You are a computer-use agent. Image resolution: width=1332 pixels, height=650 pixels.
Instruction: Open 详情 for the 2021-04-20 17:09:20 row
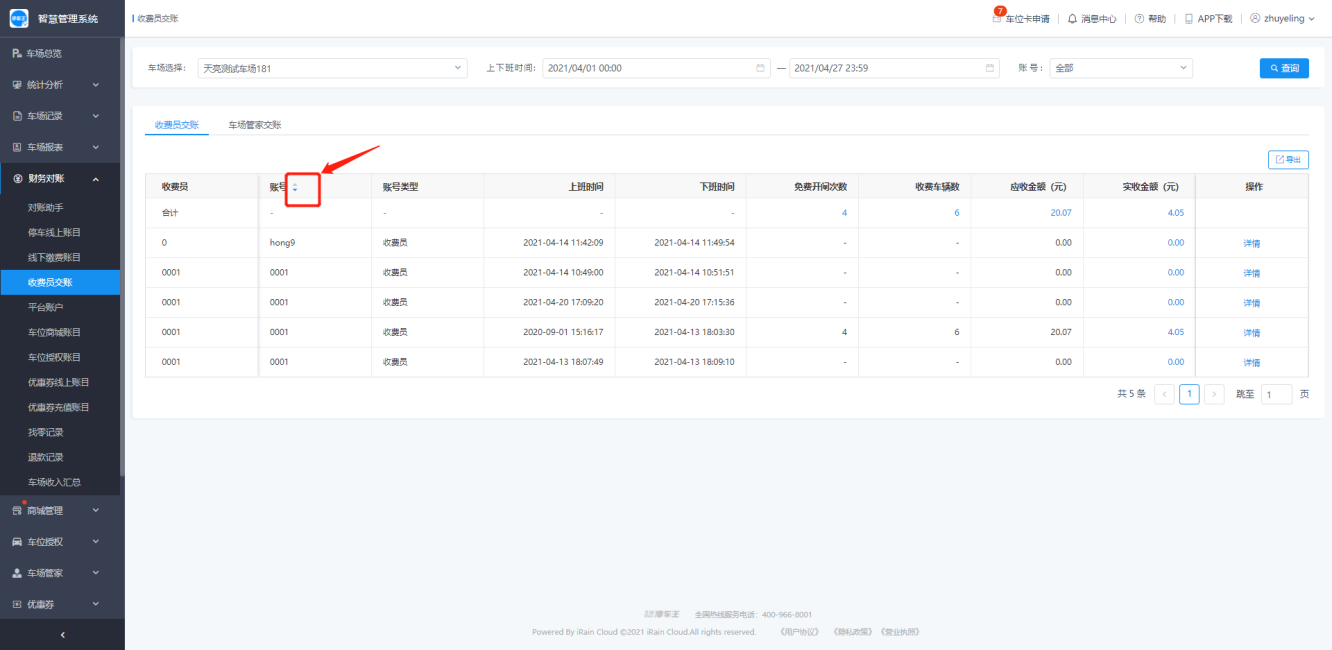tap(1252, 303)
